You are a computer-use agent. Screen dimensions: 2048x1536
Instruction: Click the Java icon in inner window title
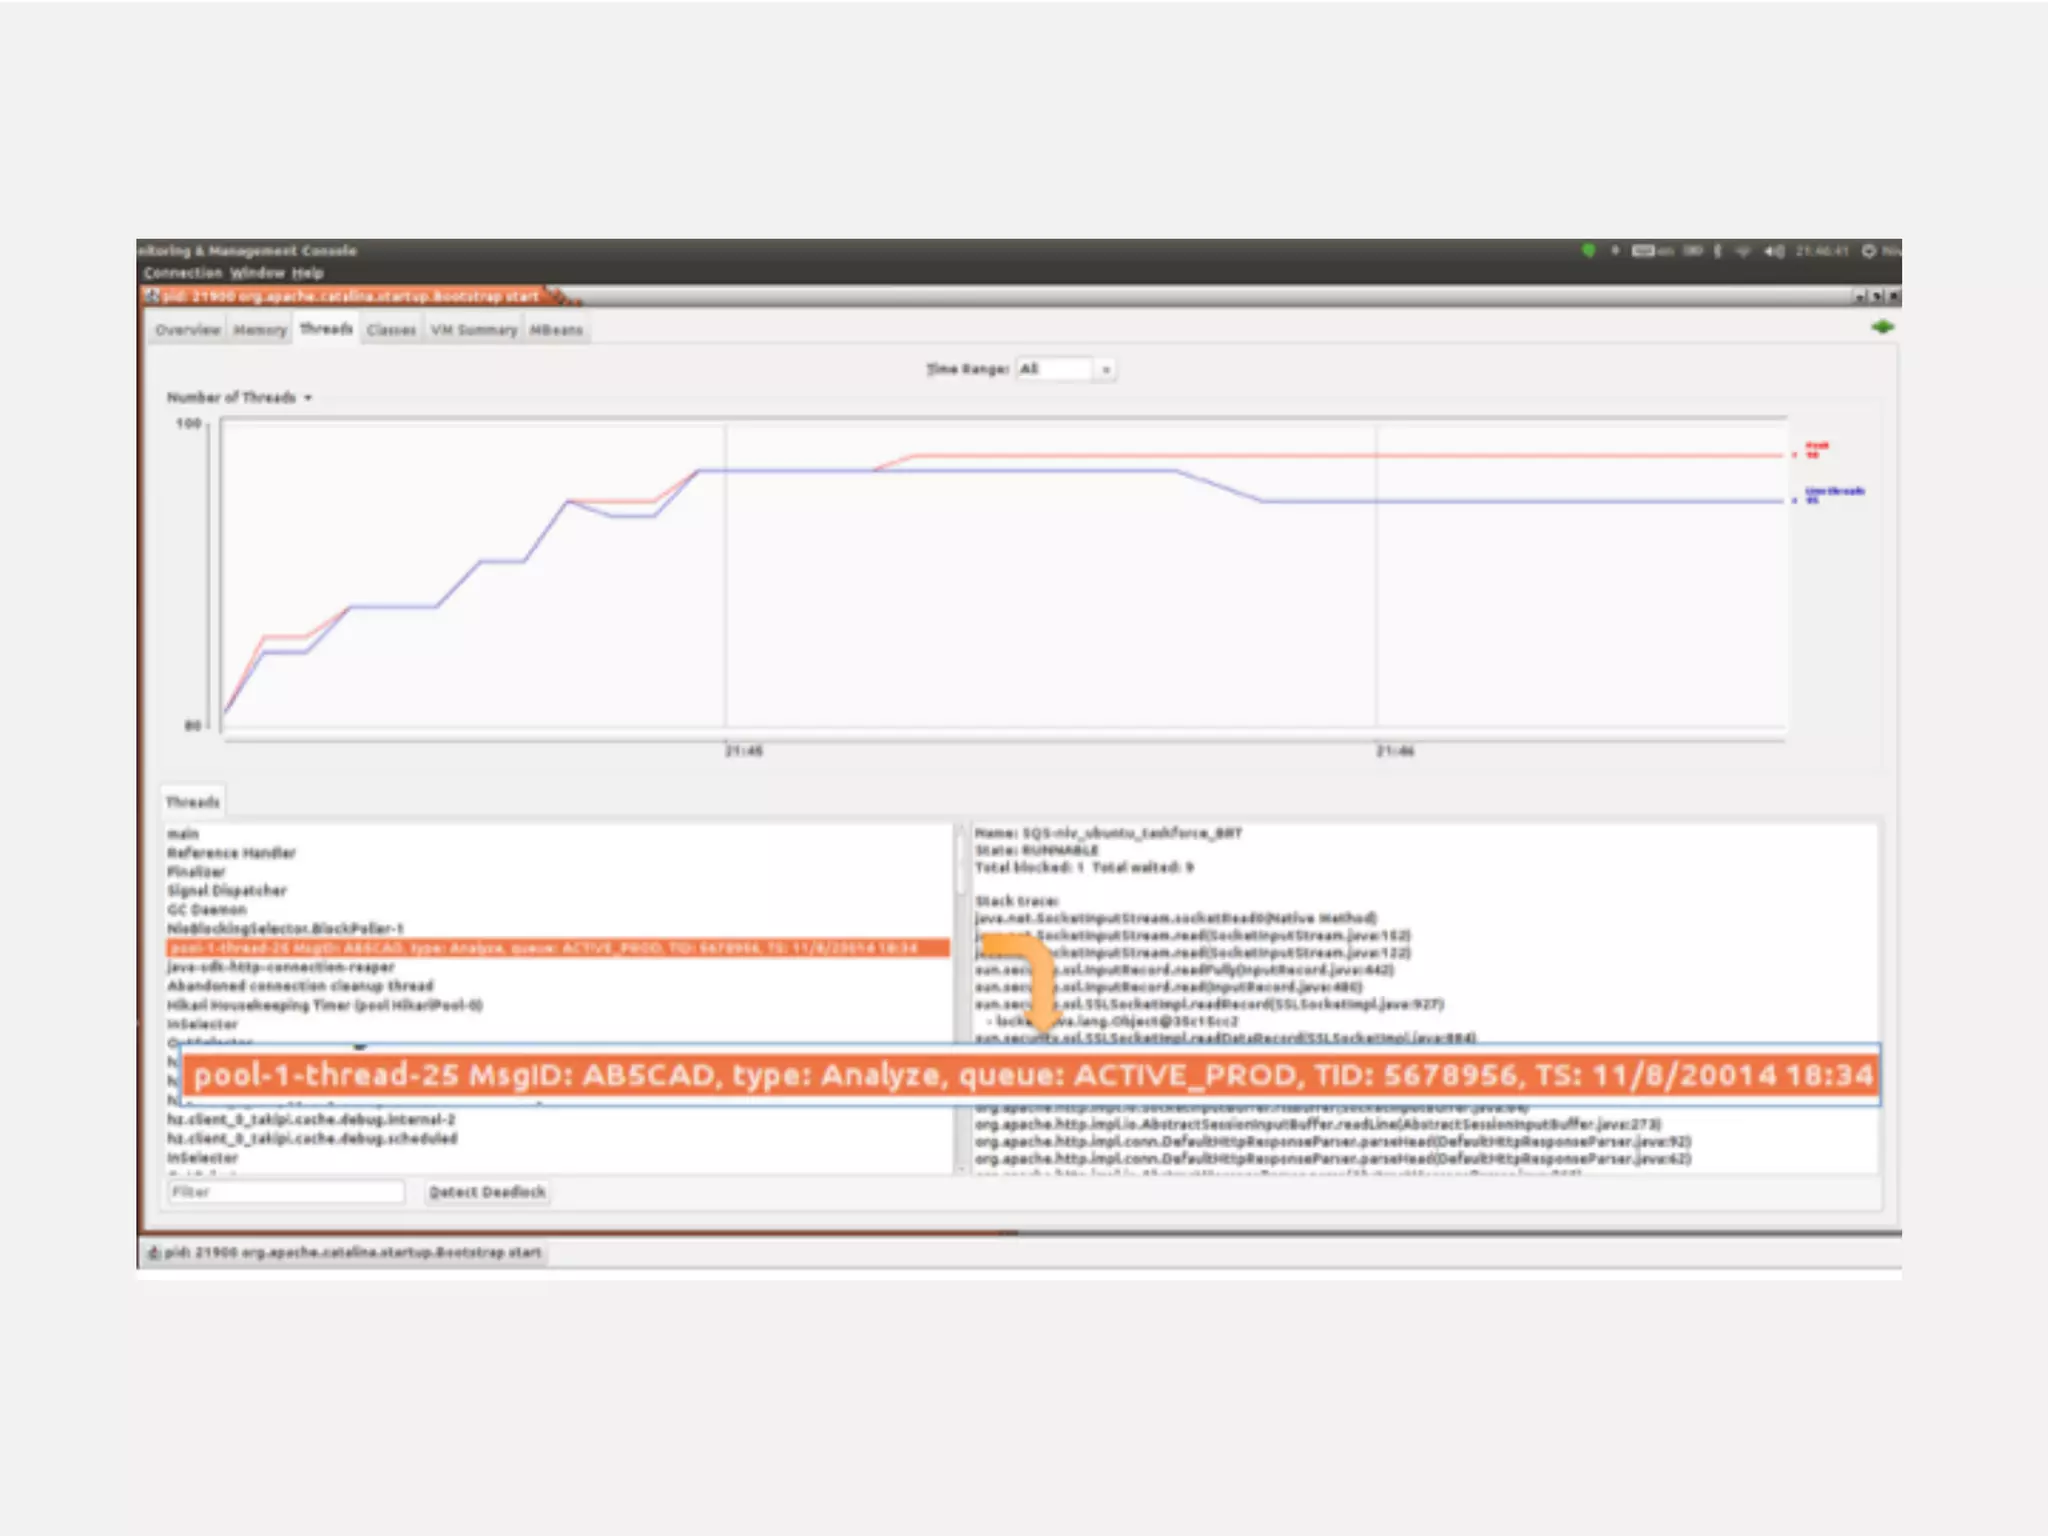coord(152,296)
